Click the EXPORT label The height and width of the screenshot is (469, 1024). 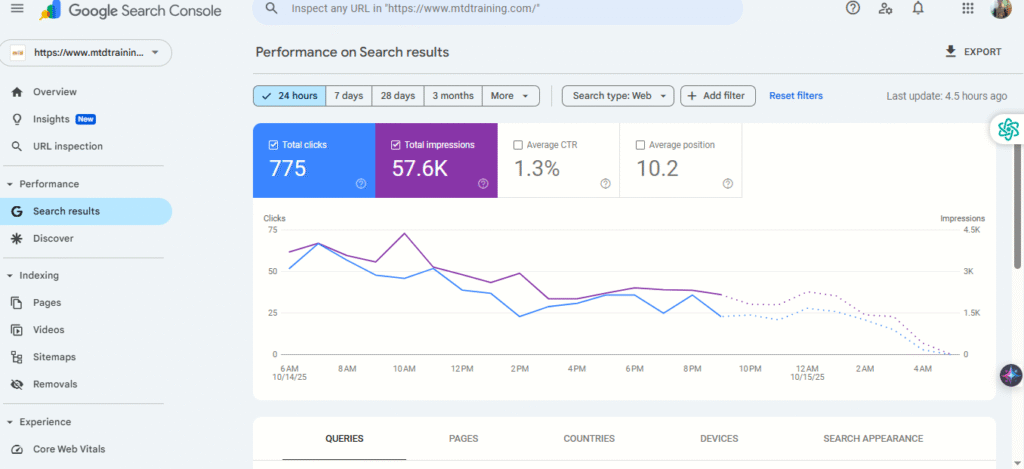coord(983,52)
